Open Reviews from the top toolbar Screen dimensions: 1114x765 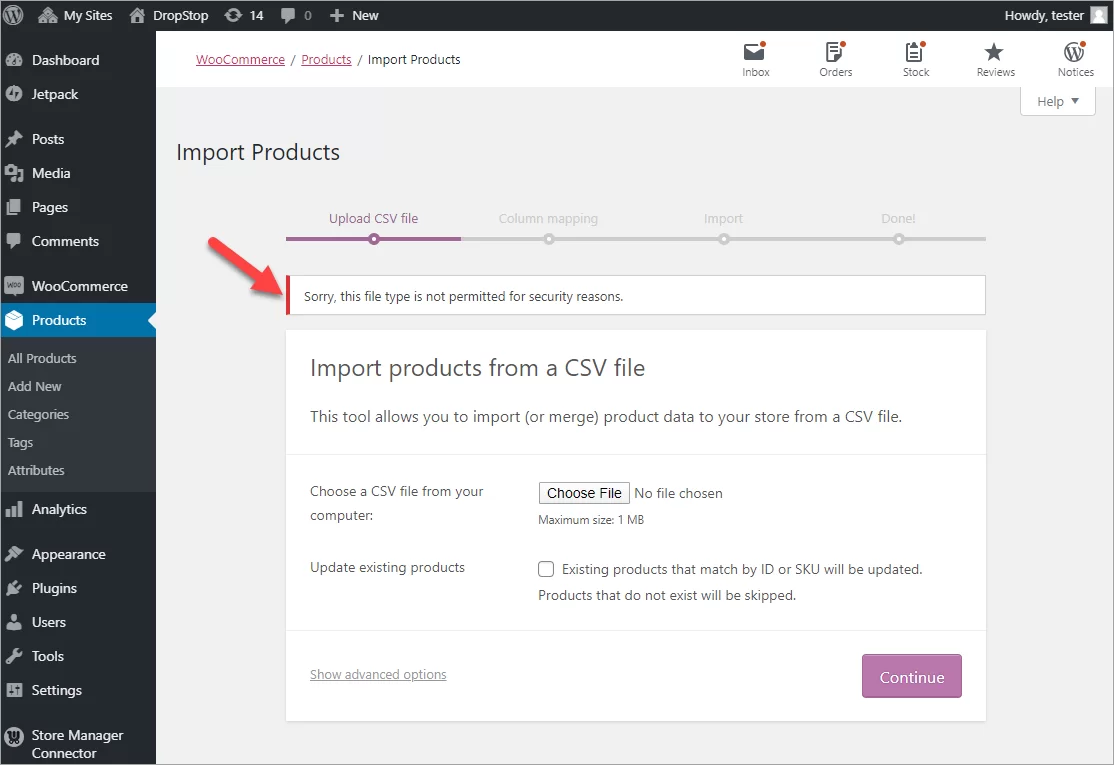994,58
